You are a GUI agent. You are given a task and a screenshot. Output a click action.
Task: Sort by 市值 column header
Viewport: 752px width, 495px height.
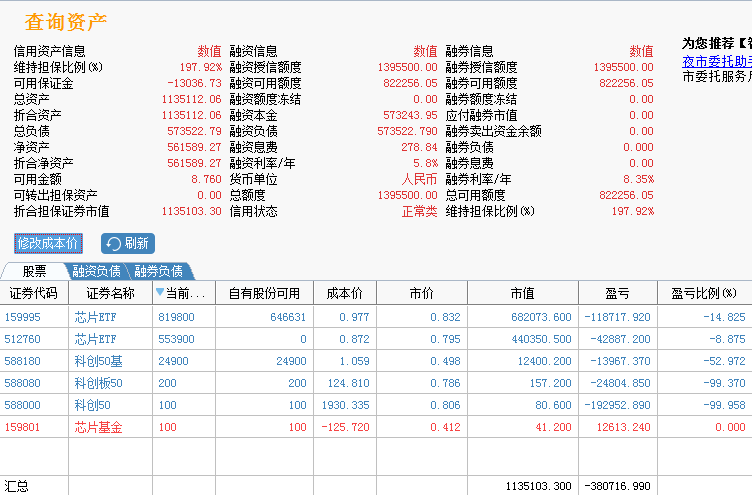523,293
